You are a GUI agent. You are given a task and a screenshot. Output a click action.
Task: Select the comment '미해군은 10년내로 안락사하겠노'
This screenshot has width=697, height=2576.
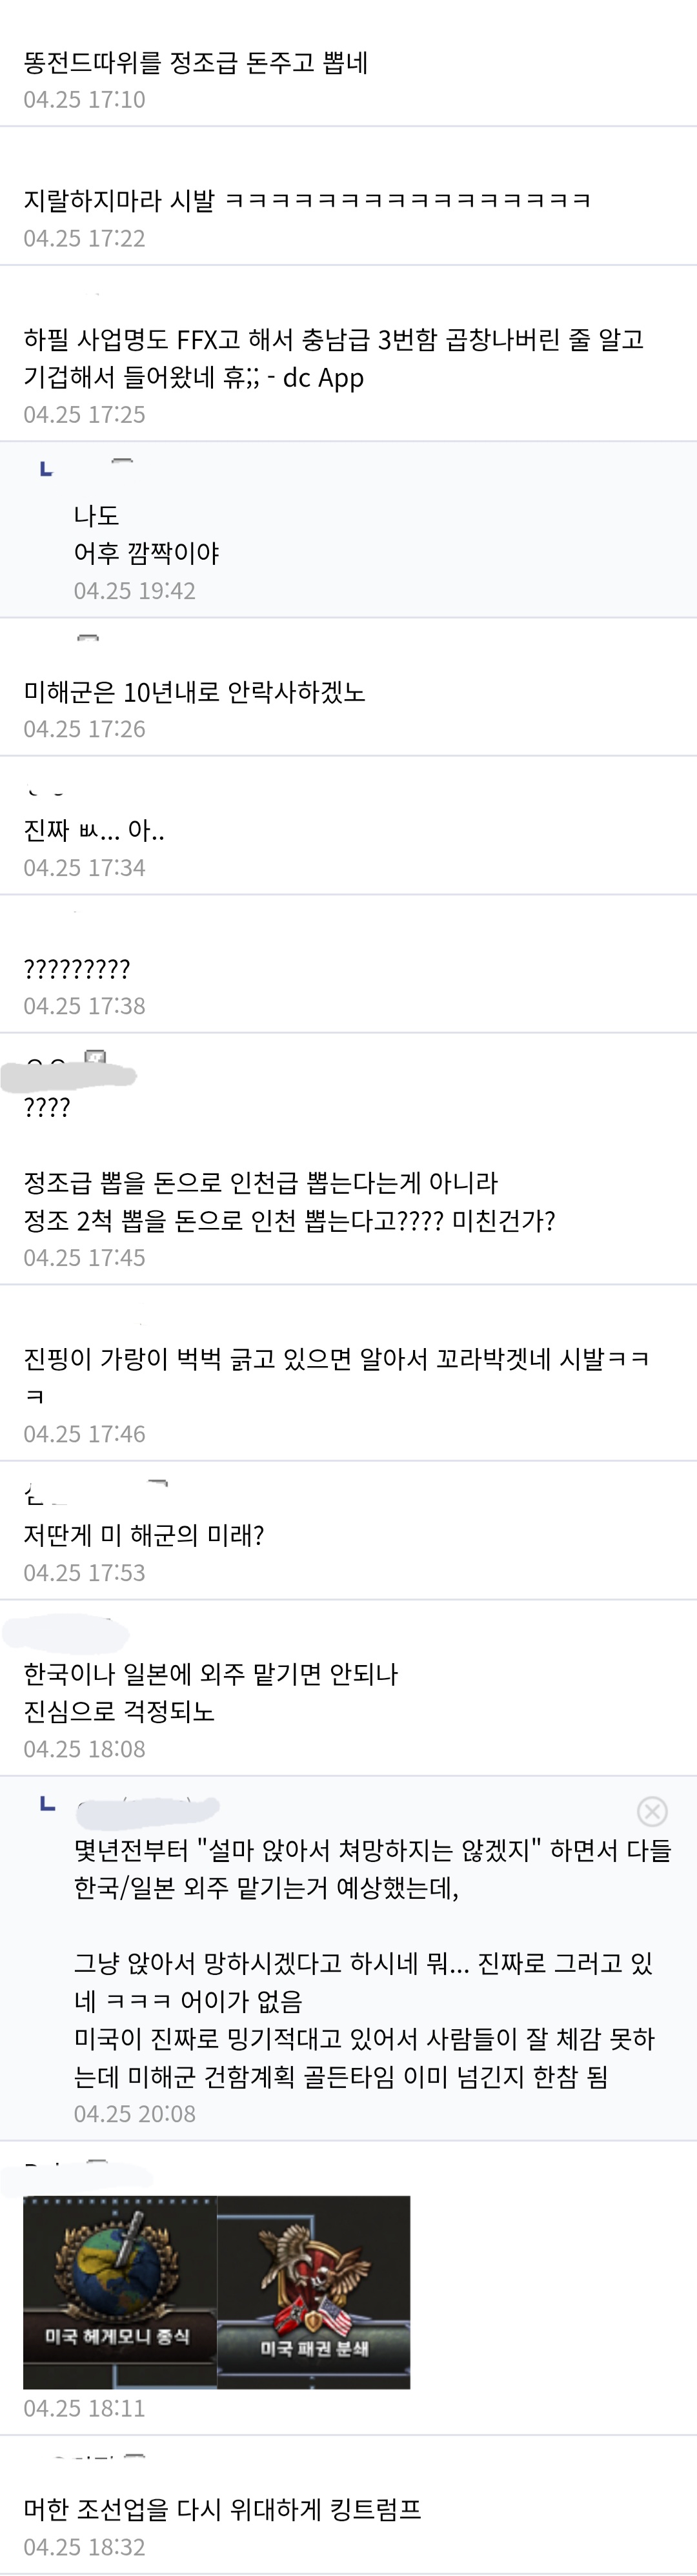coord(194,692)
